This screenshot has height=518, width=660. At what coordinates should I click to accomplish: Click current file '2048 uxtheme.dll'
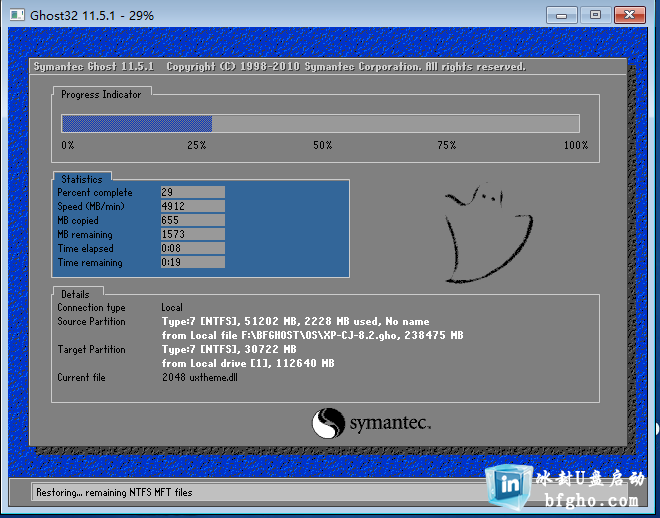200,377
